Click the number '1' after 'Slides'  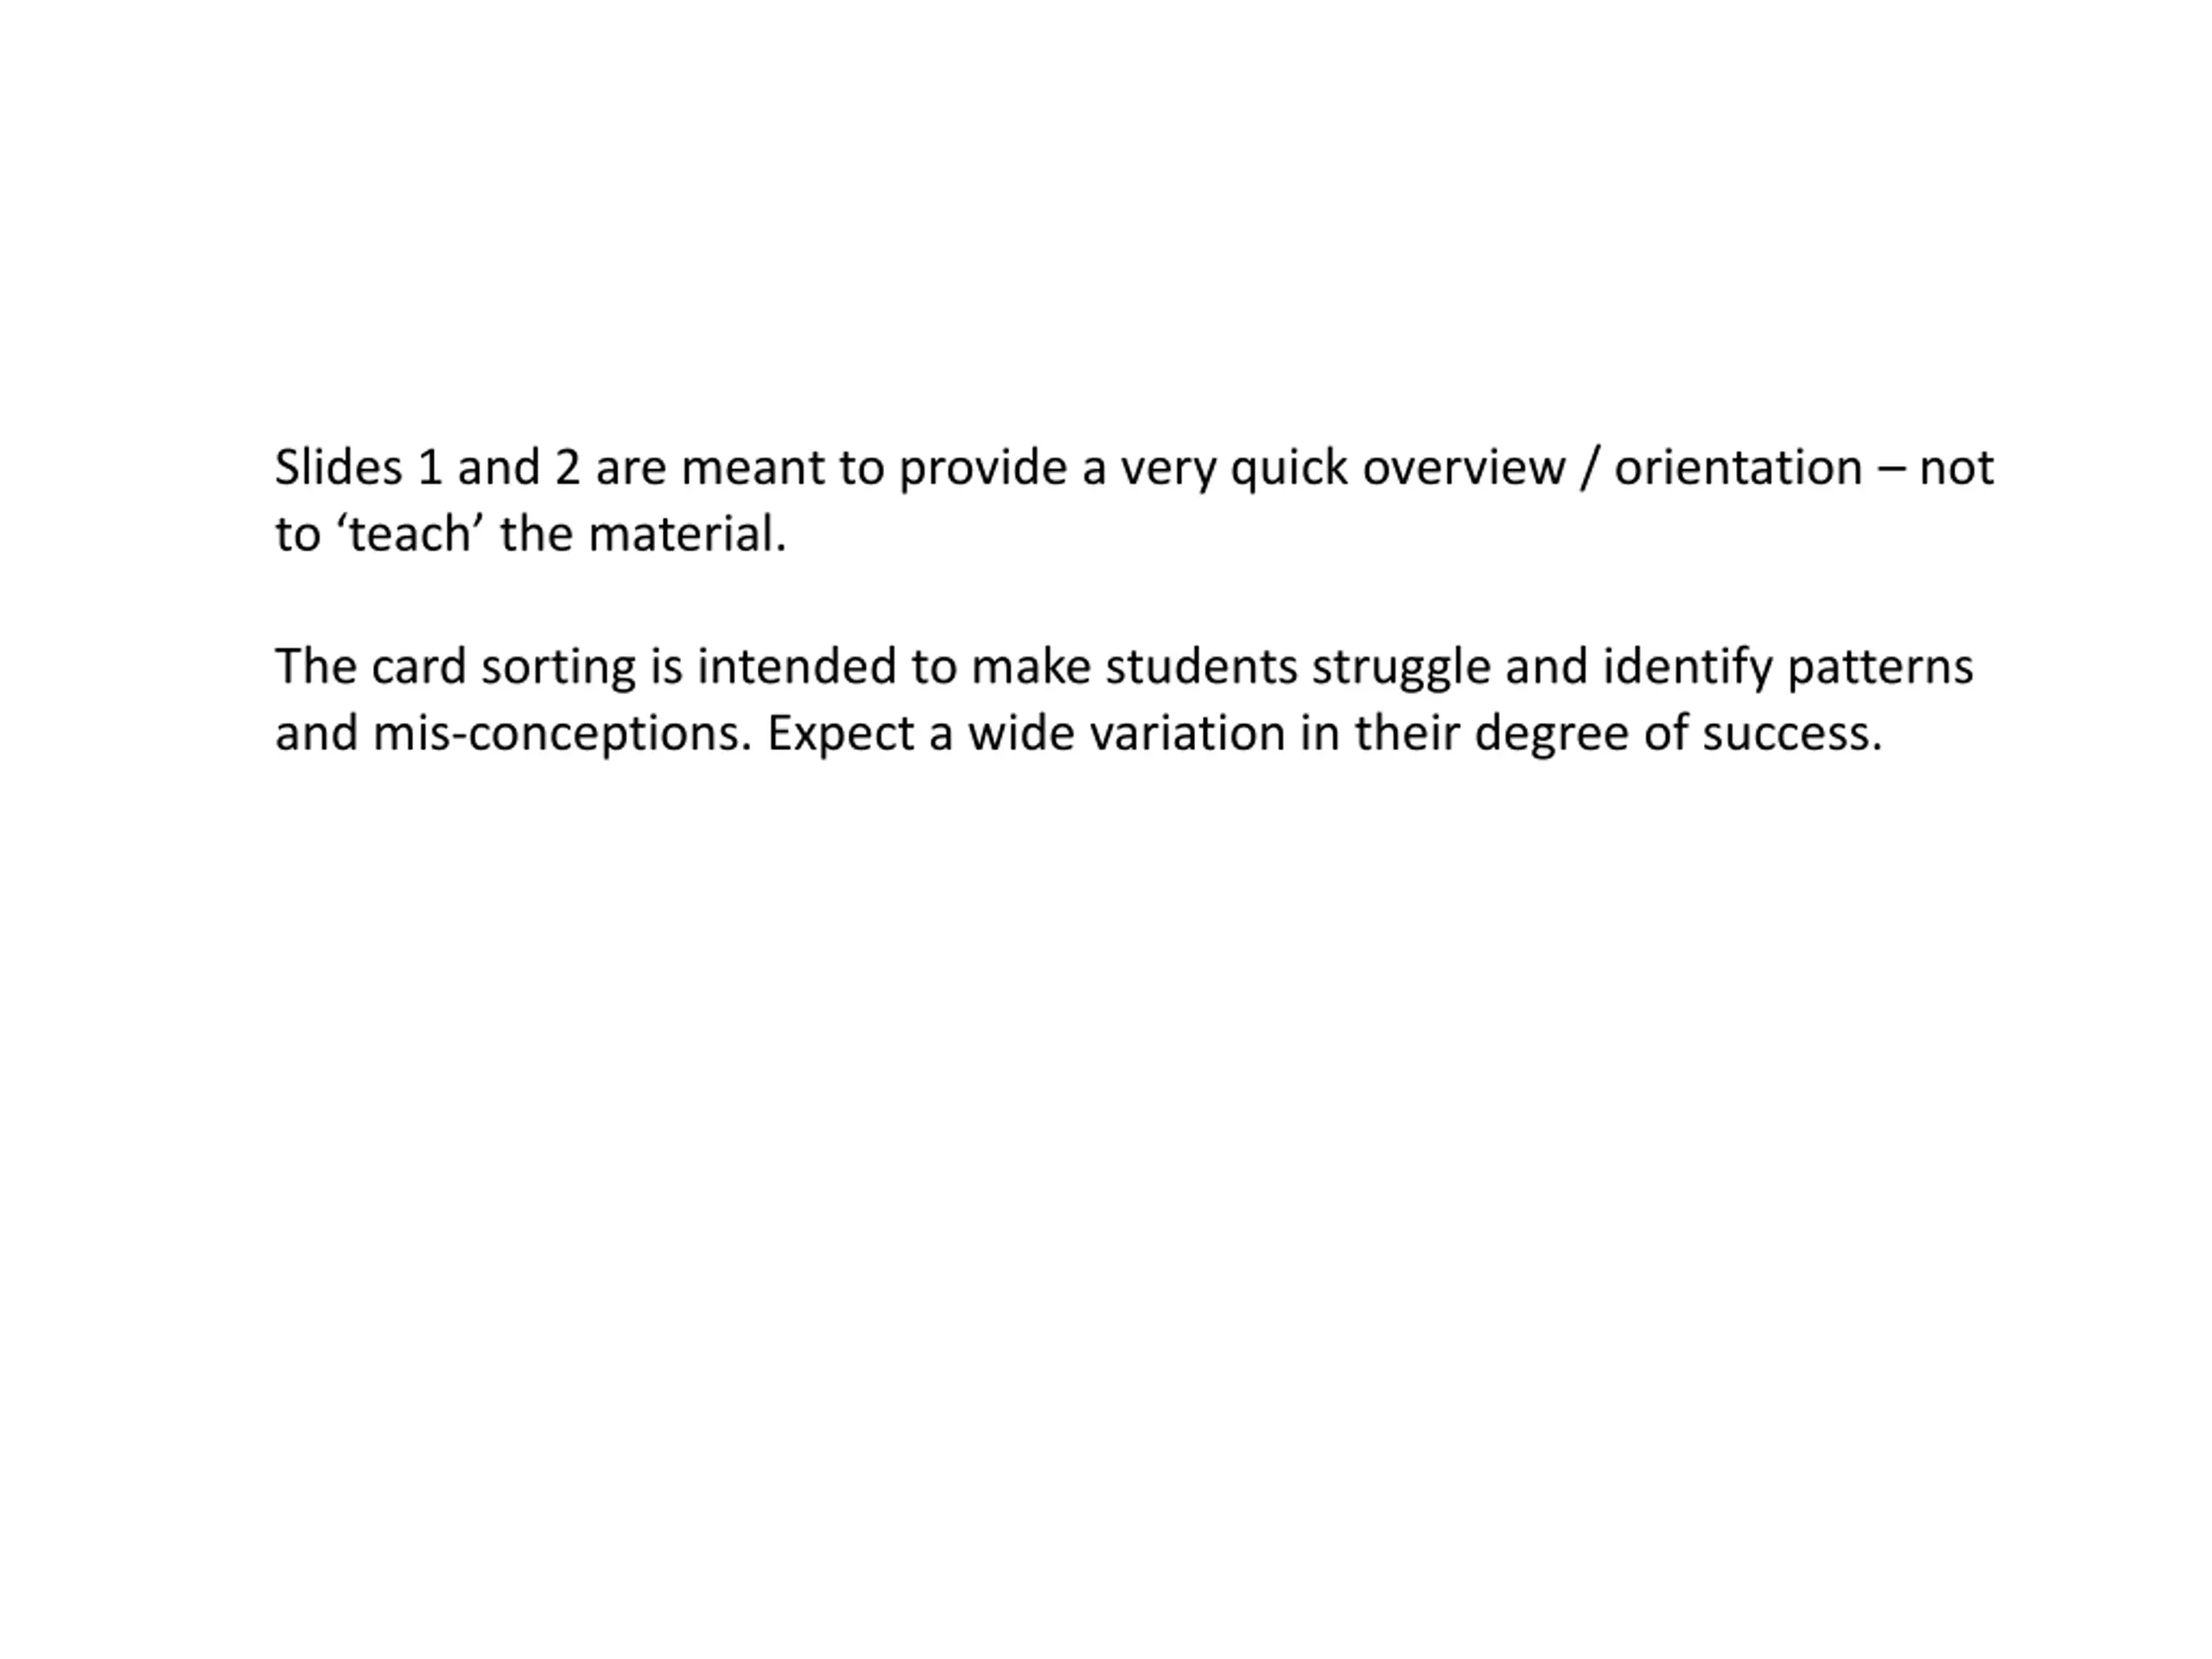(430, 468)
